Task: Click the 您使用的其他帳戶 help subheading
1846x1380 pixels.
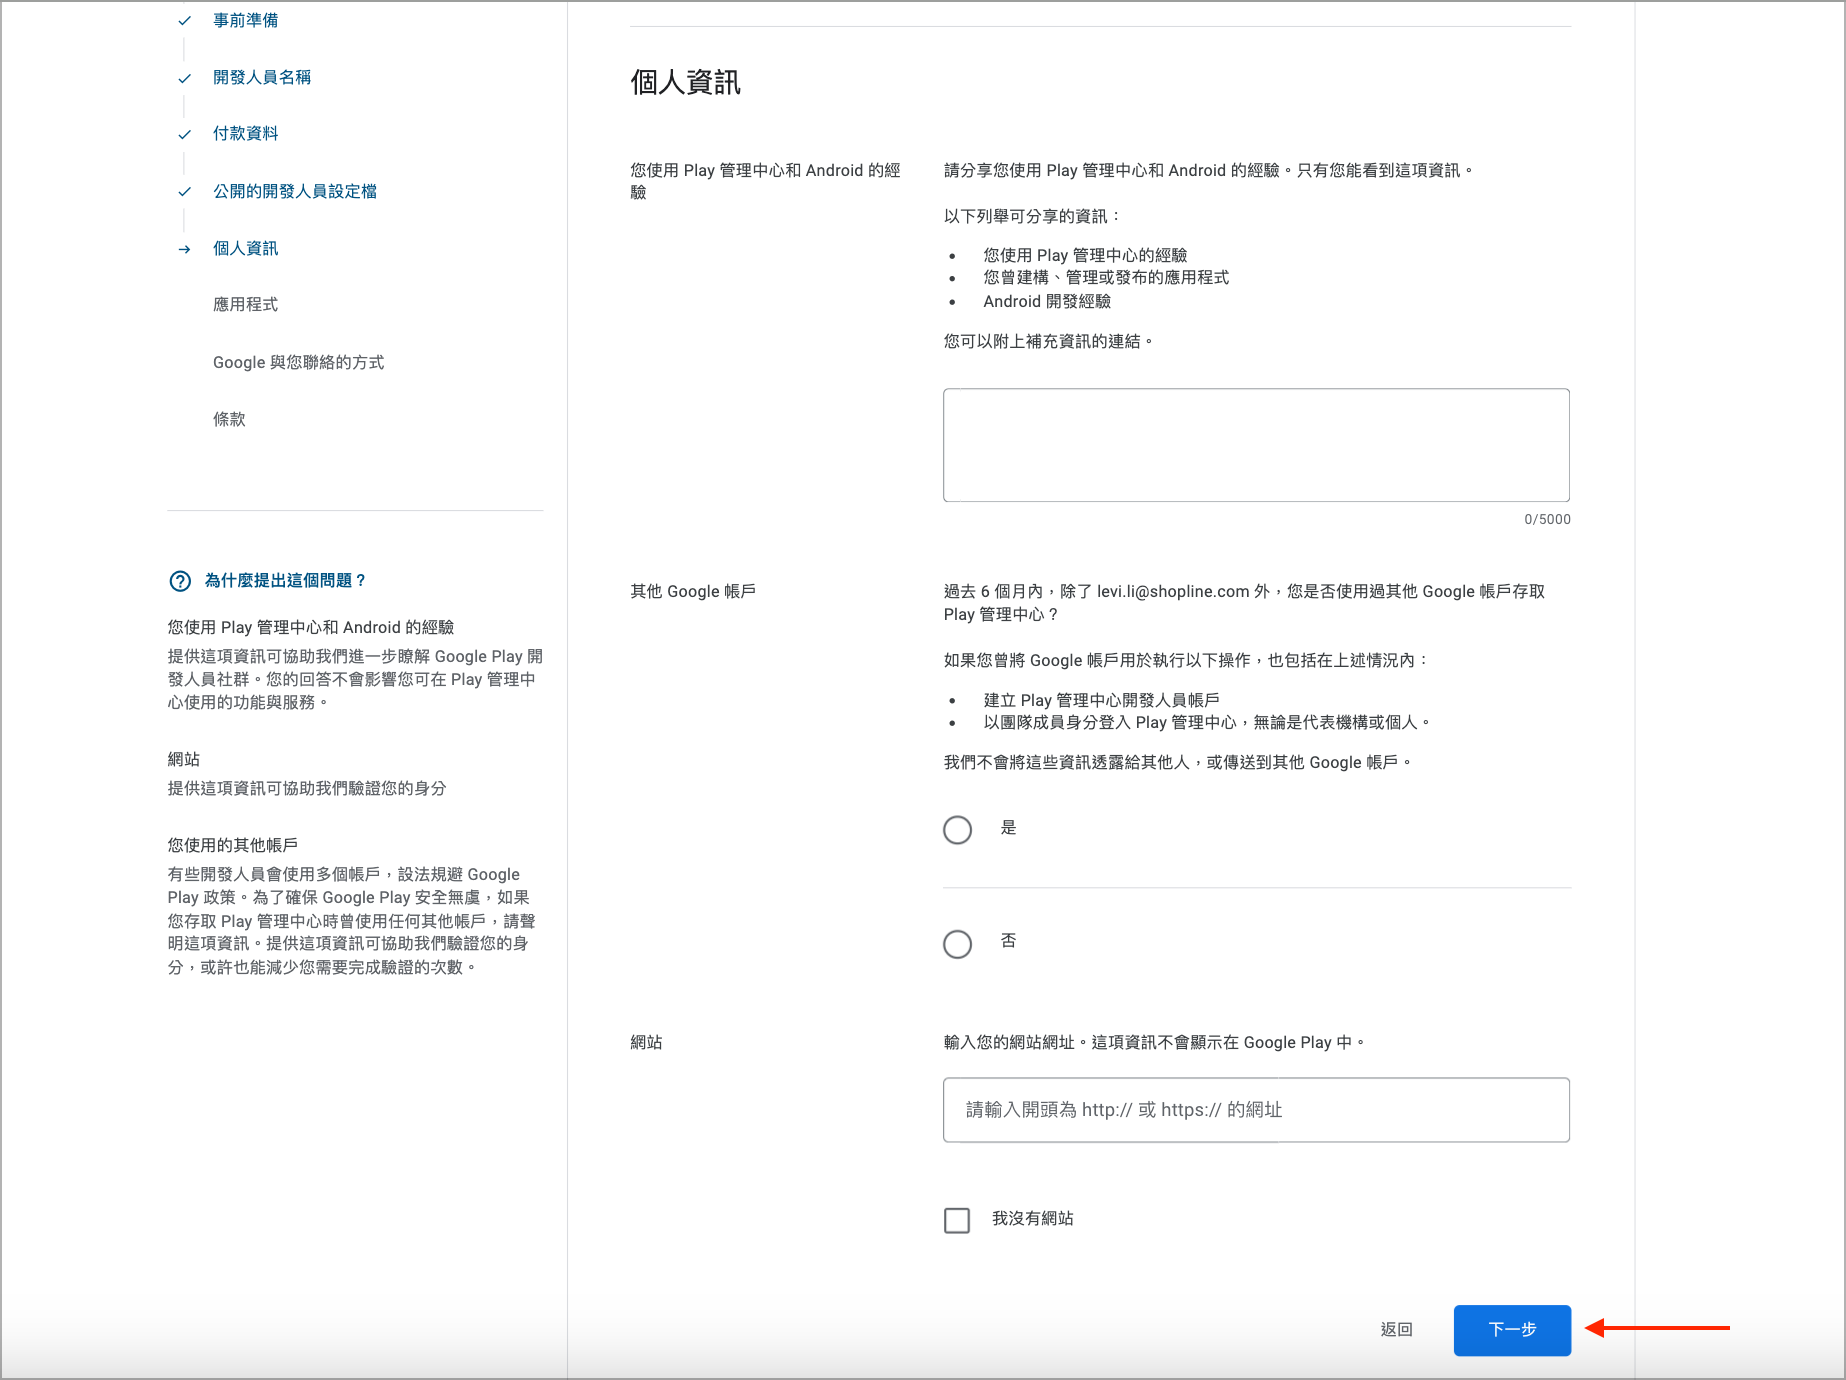Action: [233, 845]
